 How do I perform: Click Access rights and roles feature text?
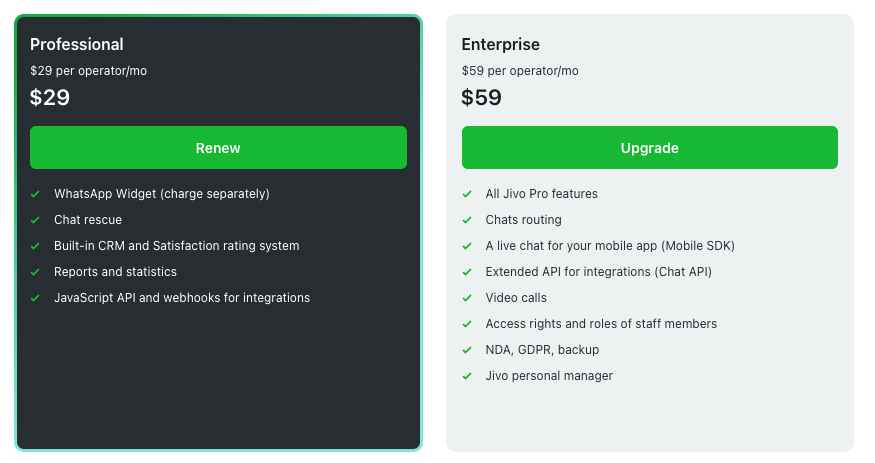coord(601,324)
